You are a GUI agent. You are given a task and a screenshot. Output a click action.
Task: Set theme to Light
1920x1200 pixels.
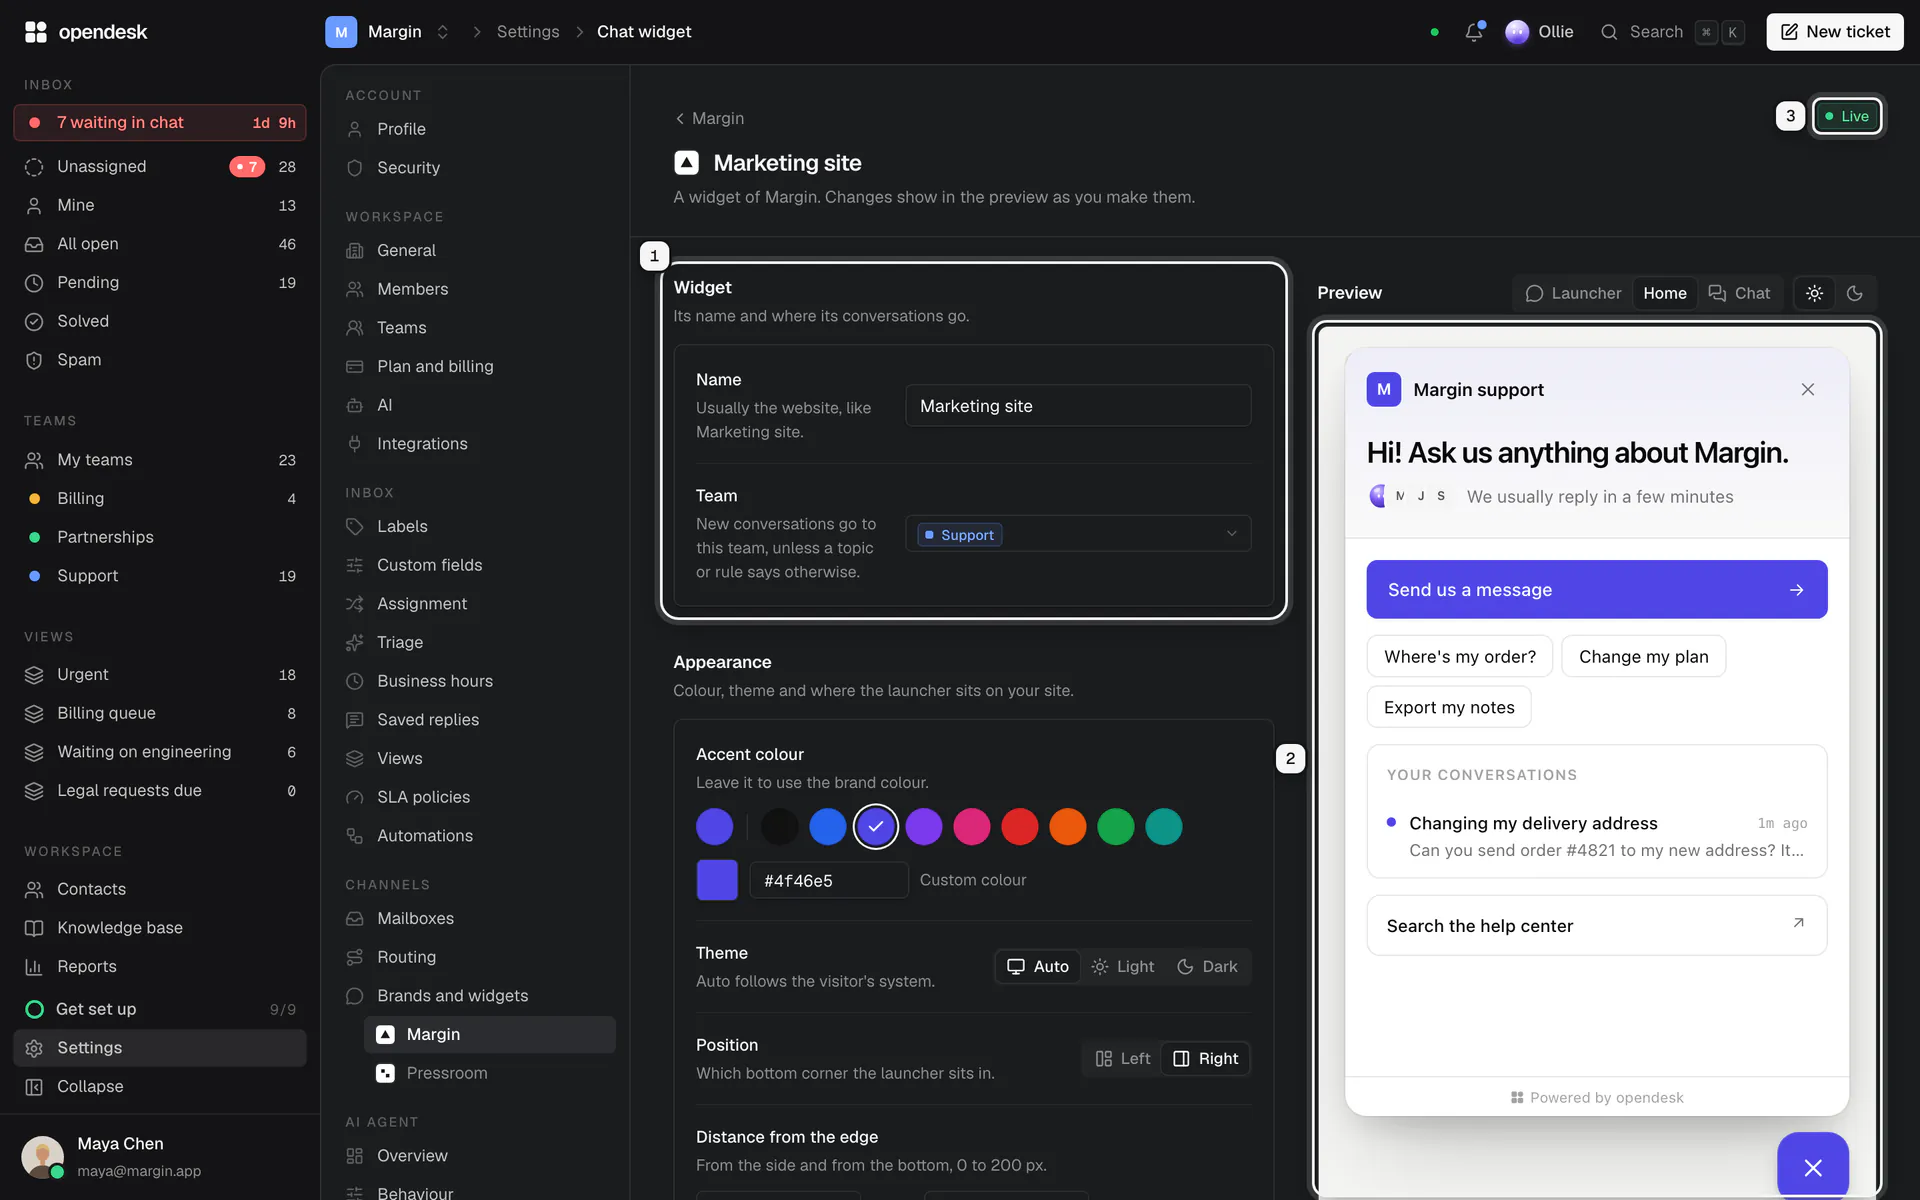[1123, 966]
